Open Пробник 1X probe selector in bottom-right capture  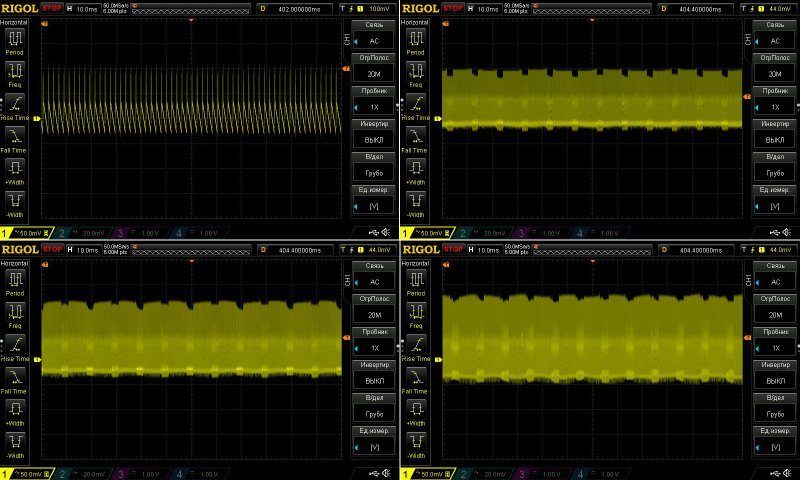pos(775,342)
